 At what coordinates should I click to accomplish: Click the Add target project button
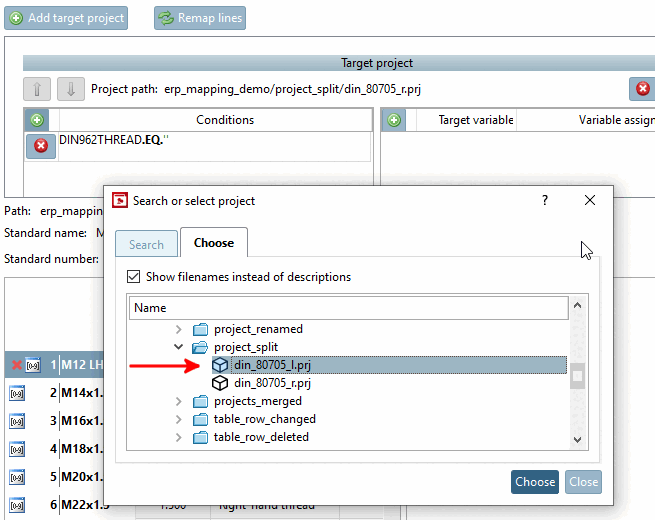69,18
